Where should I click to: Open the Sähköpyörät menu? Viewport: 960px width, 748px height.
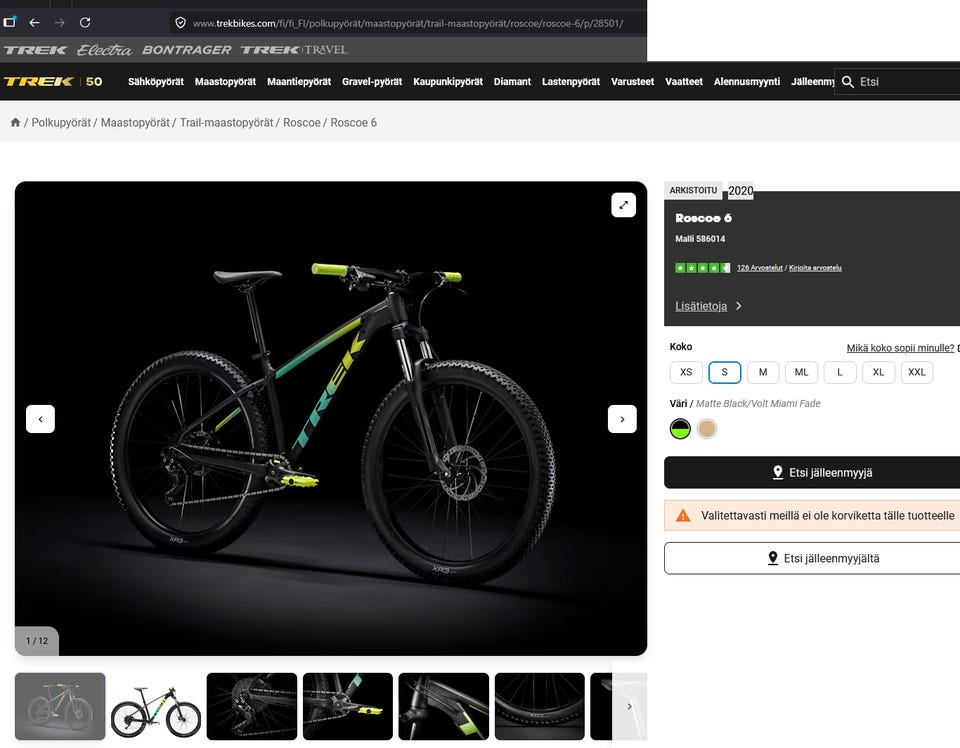coord(156,81)
